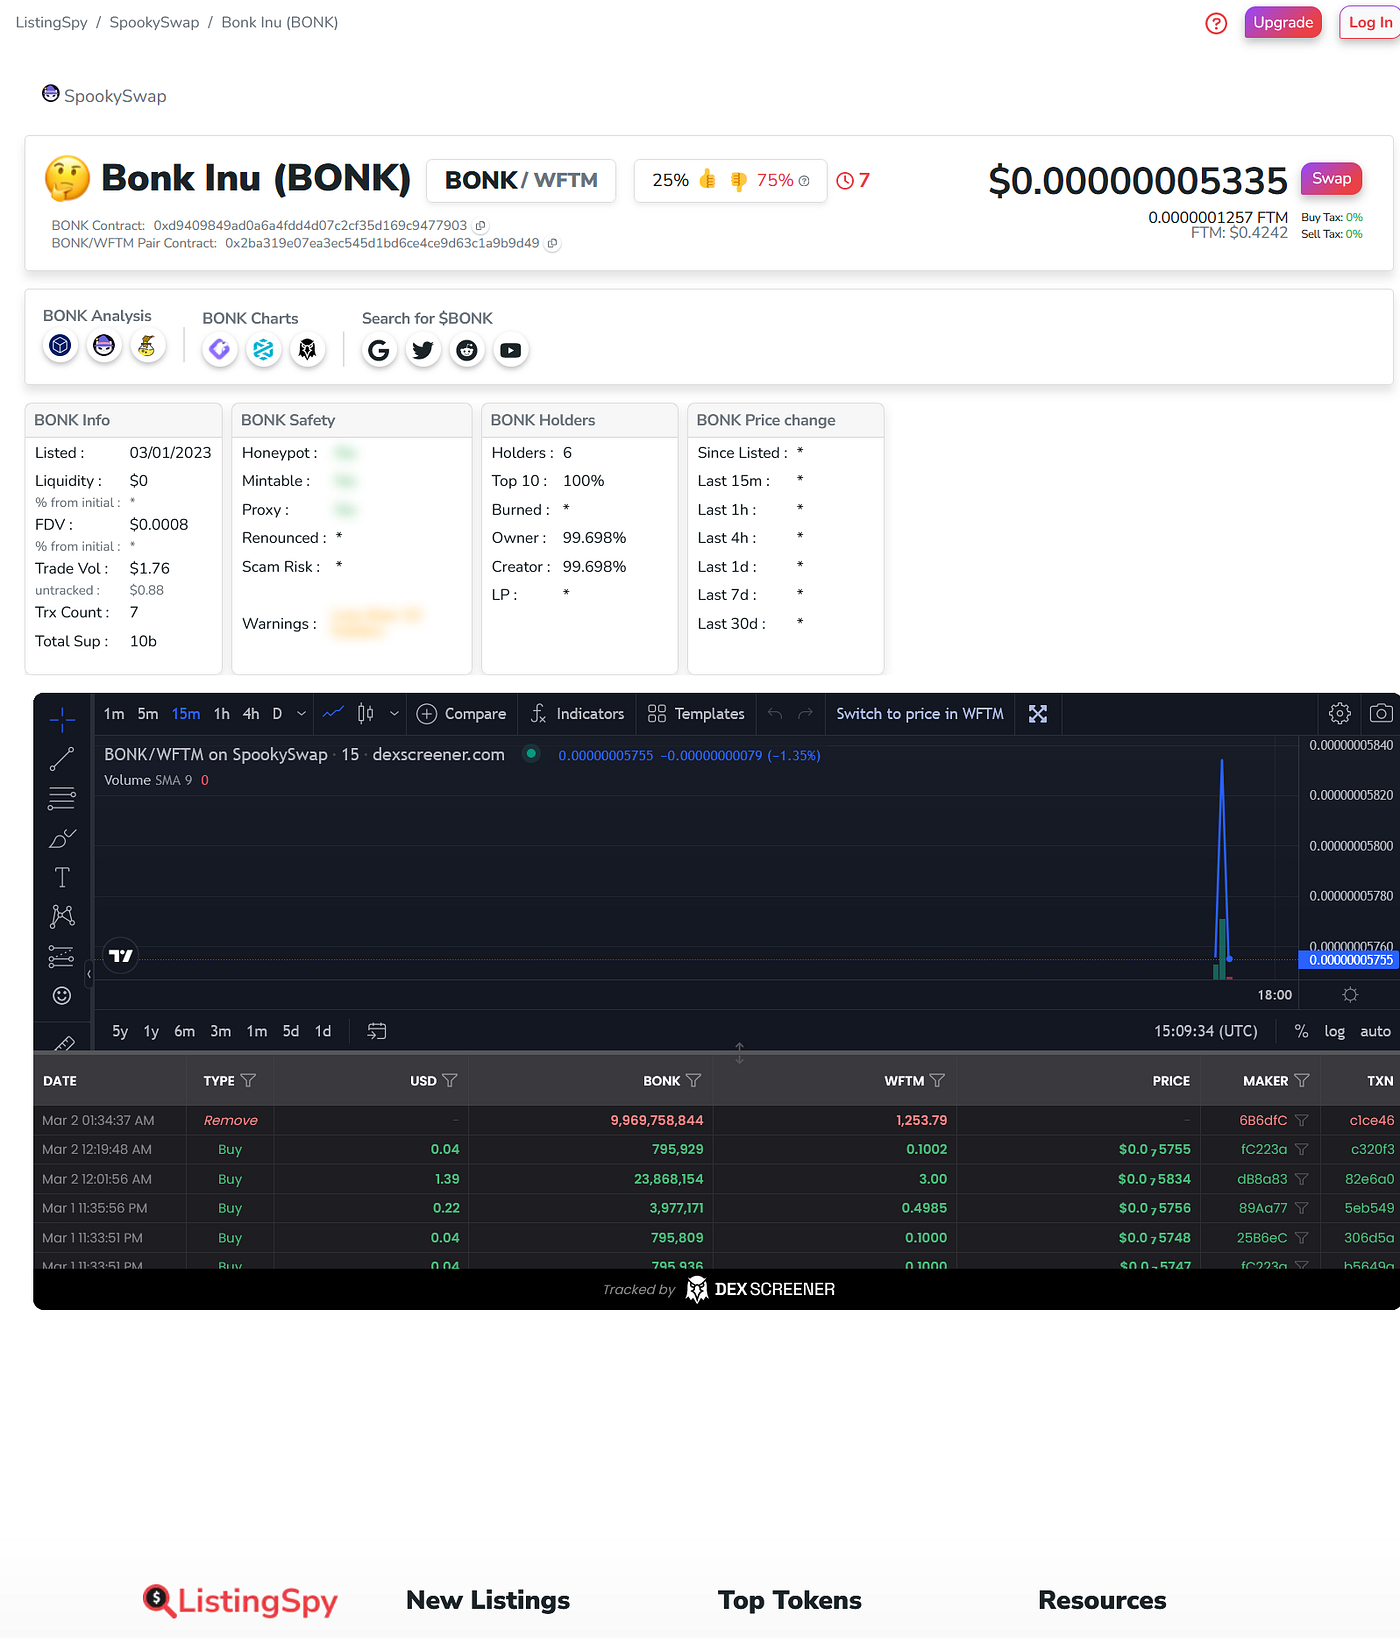
Task: Switch to price in WFTM
Action: point(920,714)
